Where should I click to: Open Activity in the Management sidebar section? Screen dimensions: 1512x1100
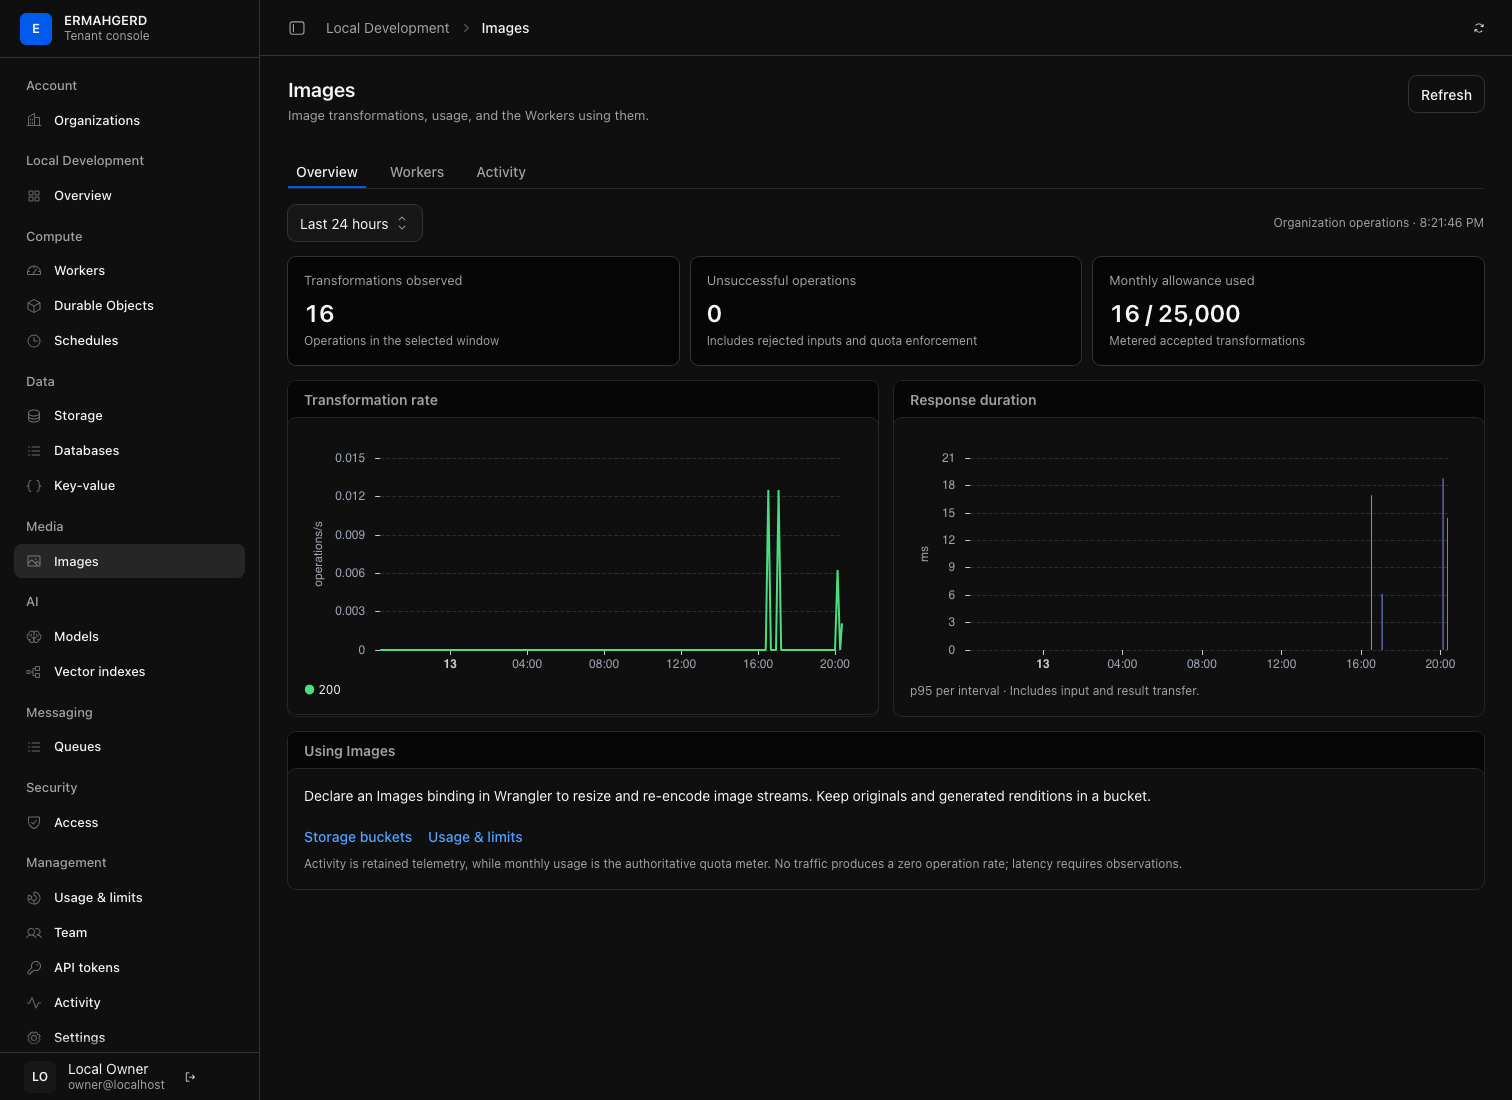tap(130, 1002)
